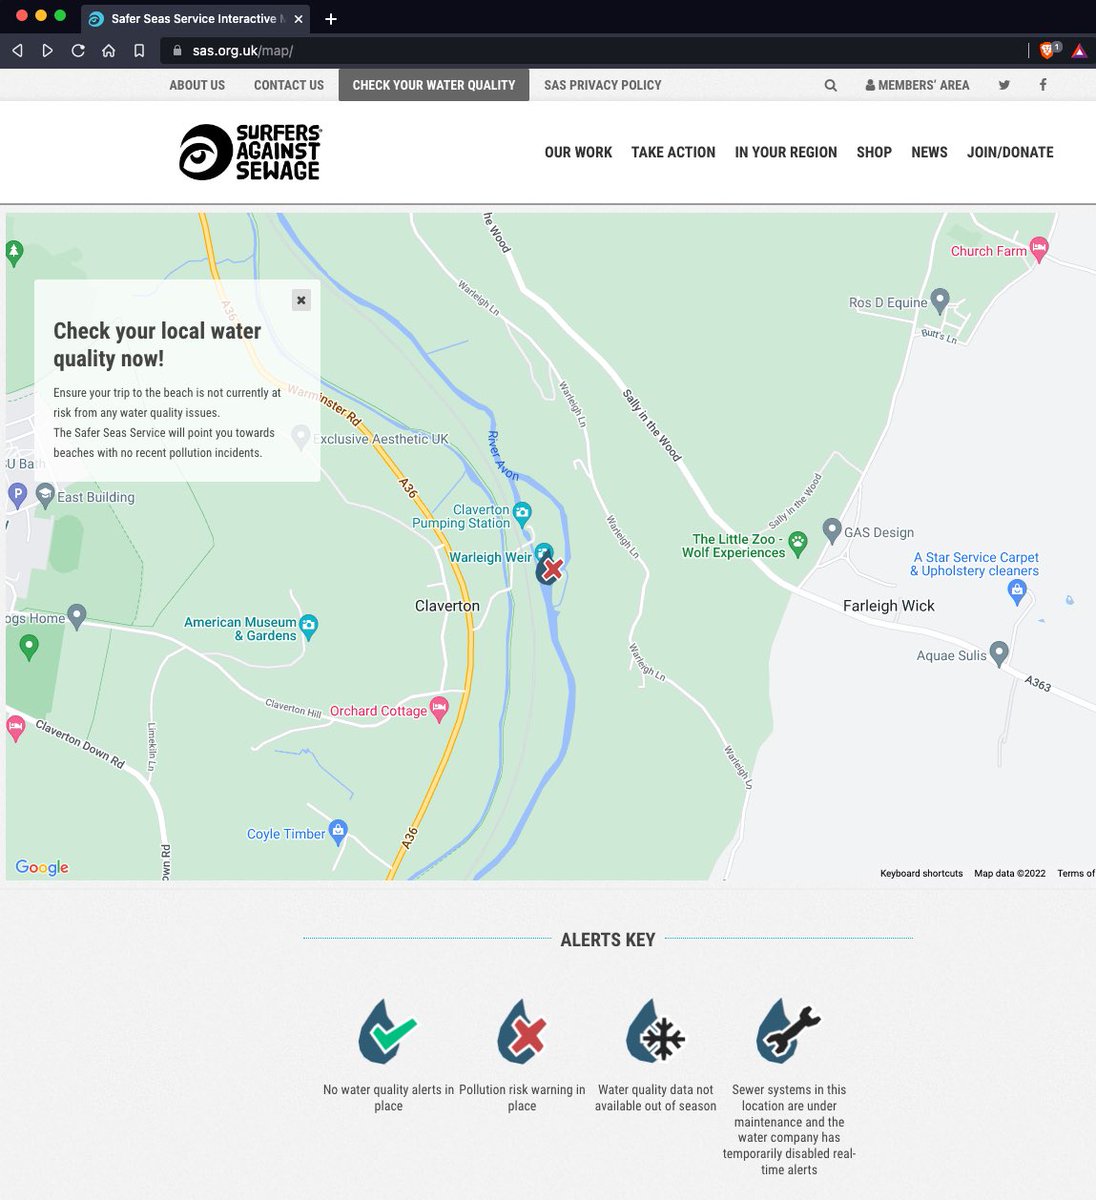Image resolution: width=1096 pixels, height=1200 pixels.
Task: Select Check Your Water Quality tab
Action: (434, 85)
